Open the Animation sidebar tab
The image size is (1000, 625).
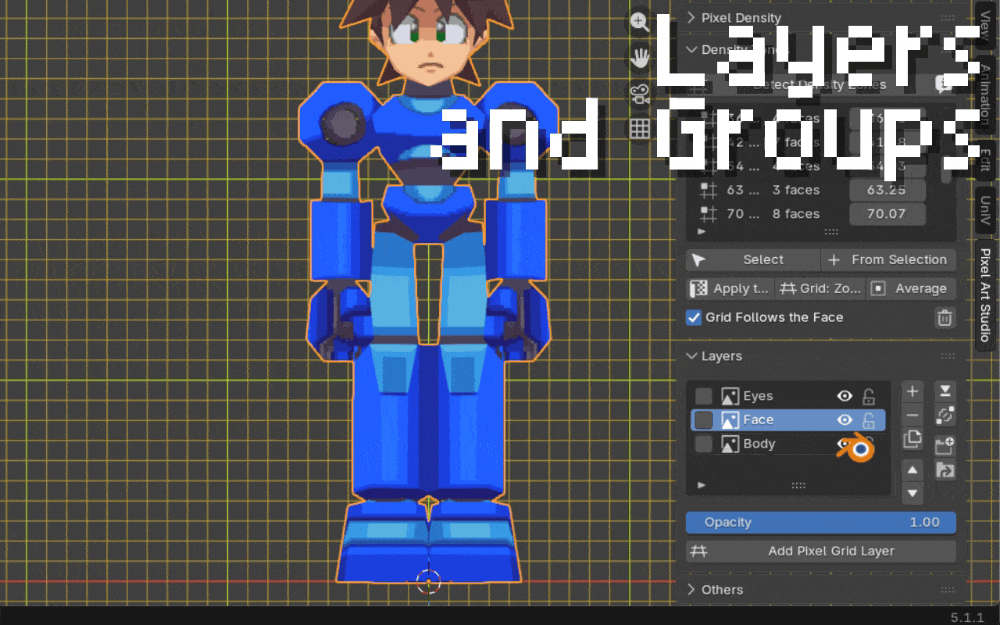(985, 93)
